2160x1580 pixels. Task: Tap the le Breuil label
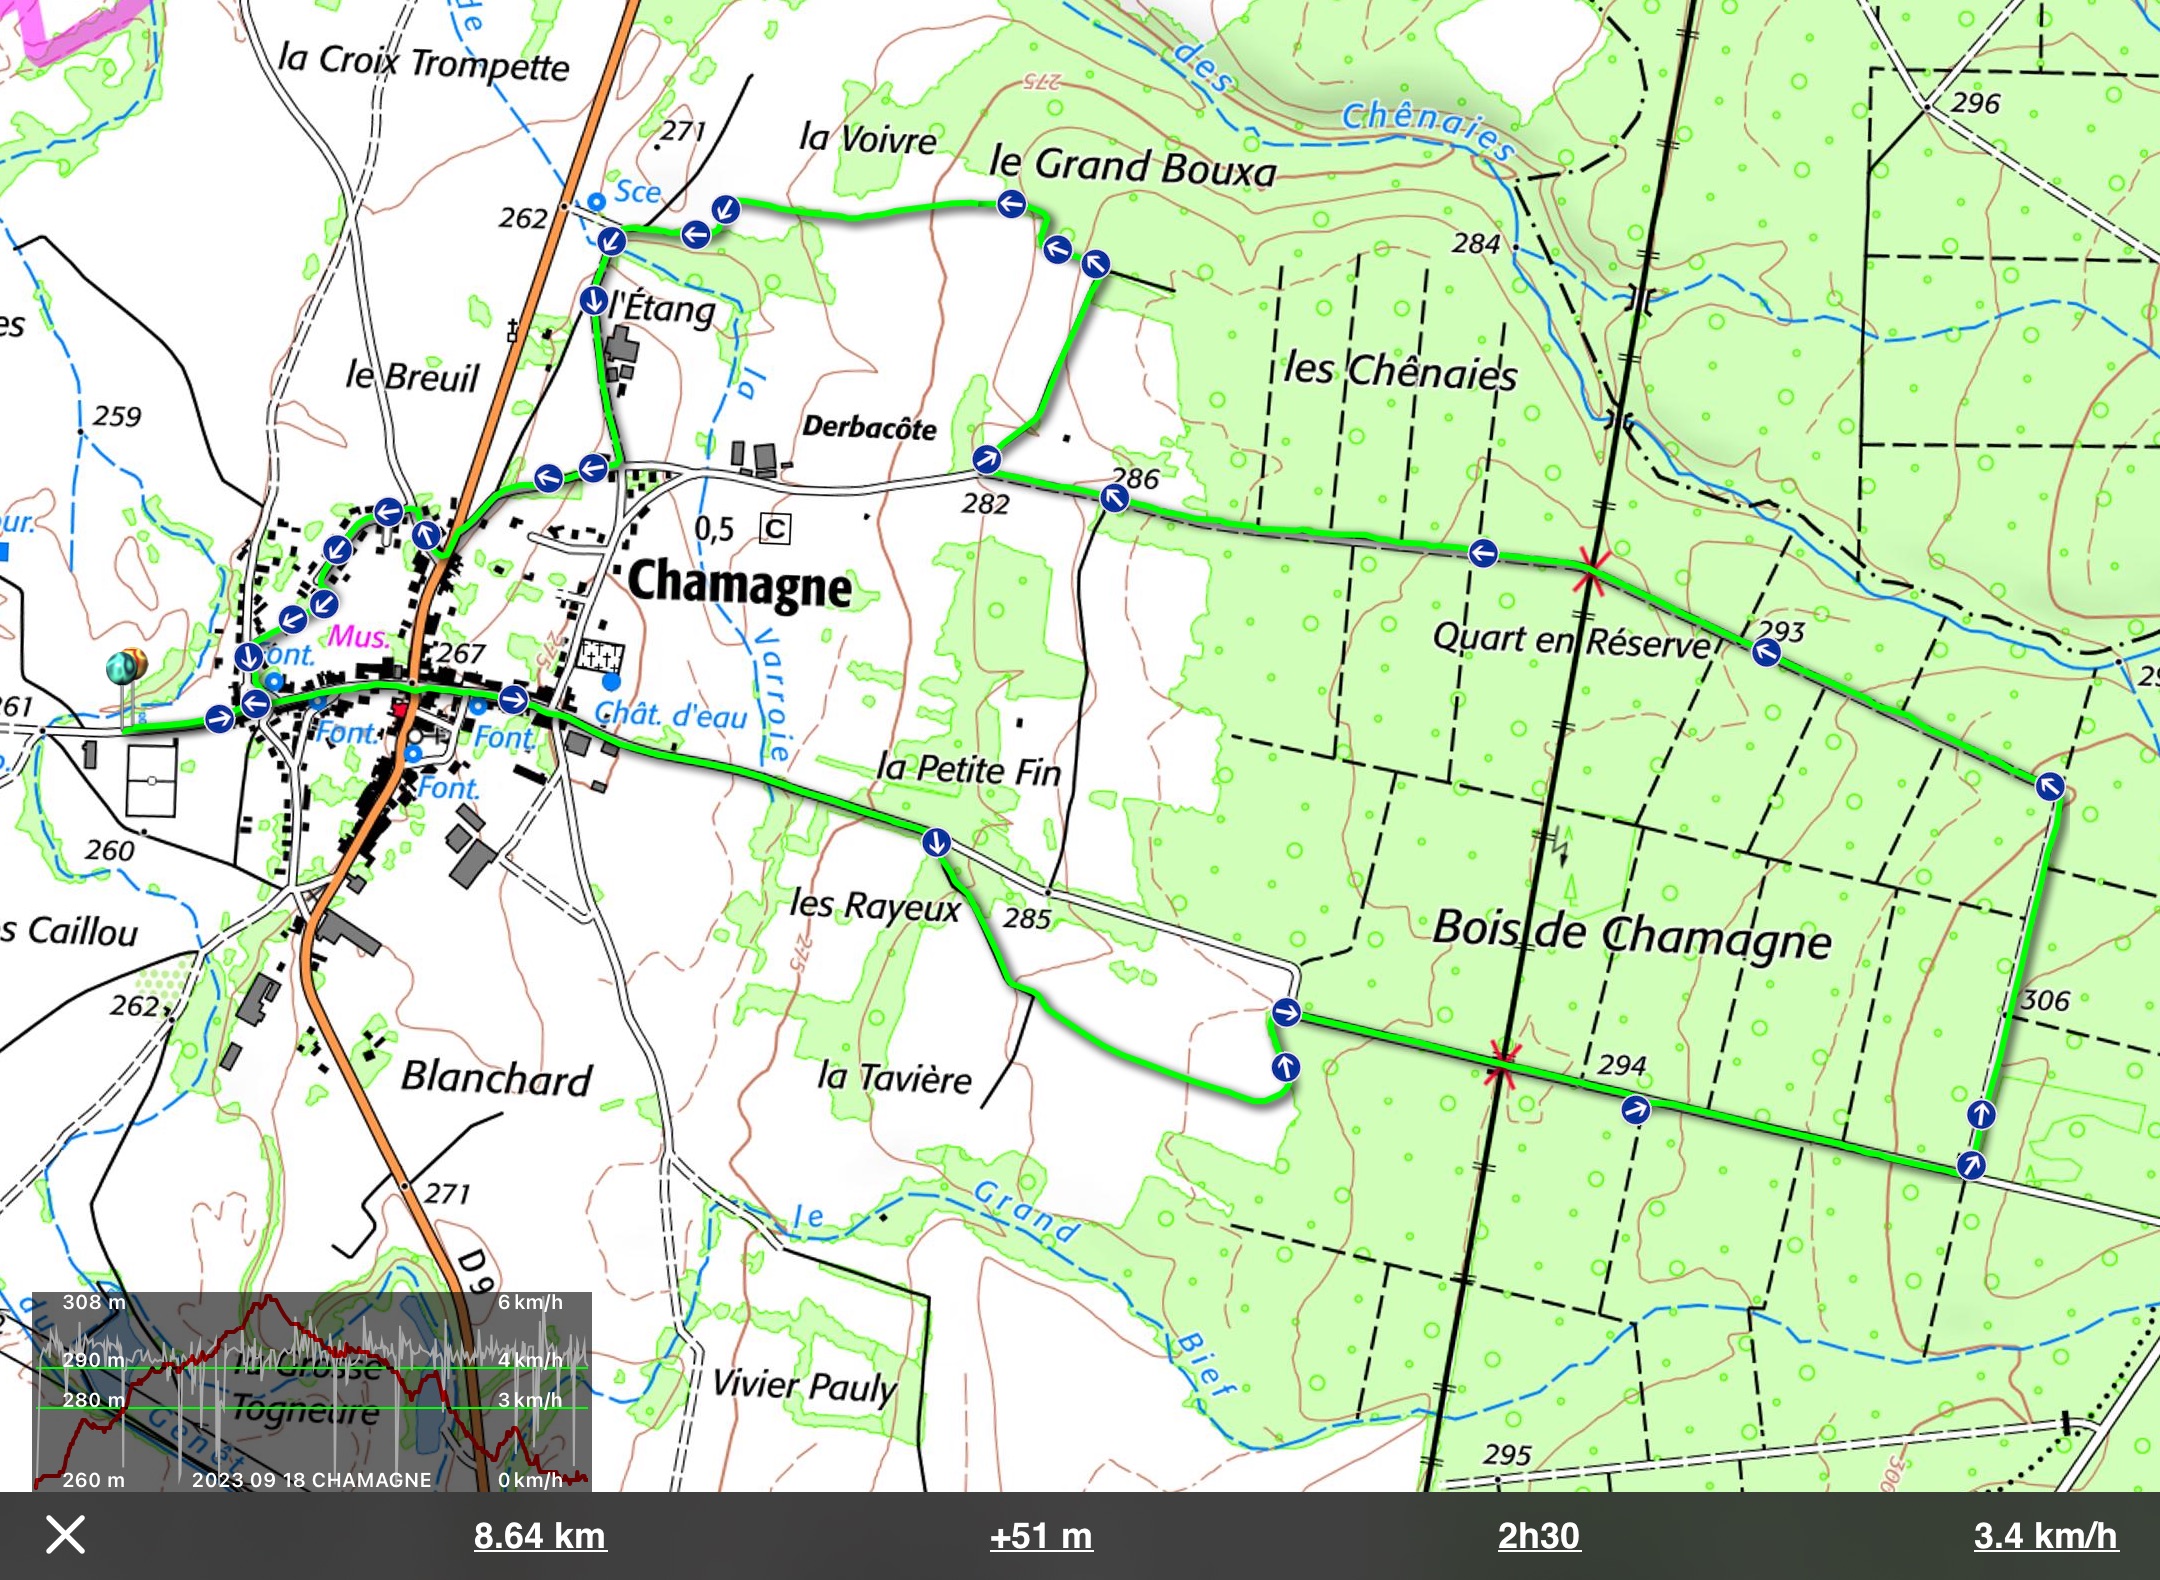413,376
